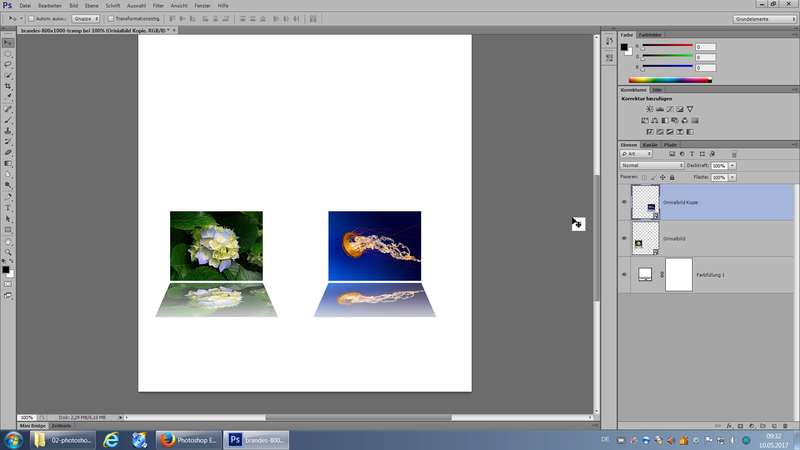This screenshot has height=450, width=800.
Task: Open the Fenster menu
Action: (x=203, y=6)
